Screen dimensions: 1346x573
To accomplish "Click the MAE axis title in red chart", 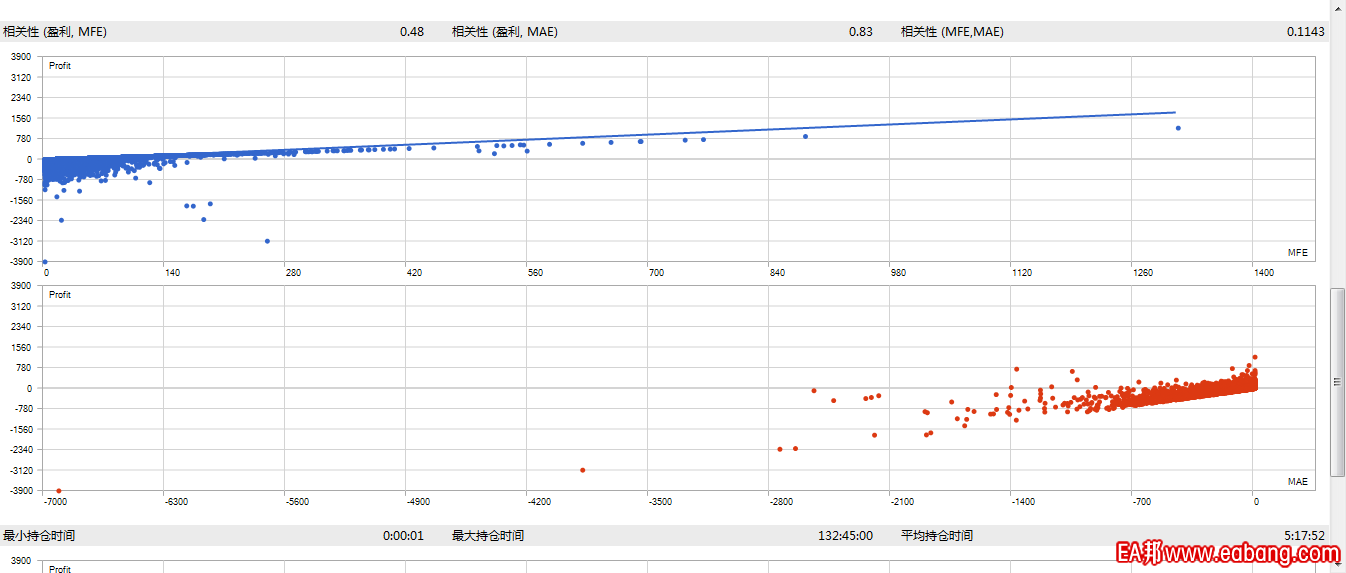I will 1298,482.
